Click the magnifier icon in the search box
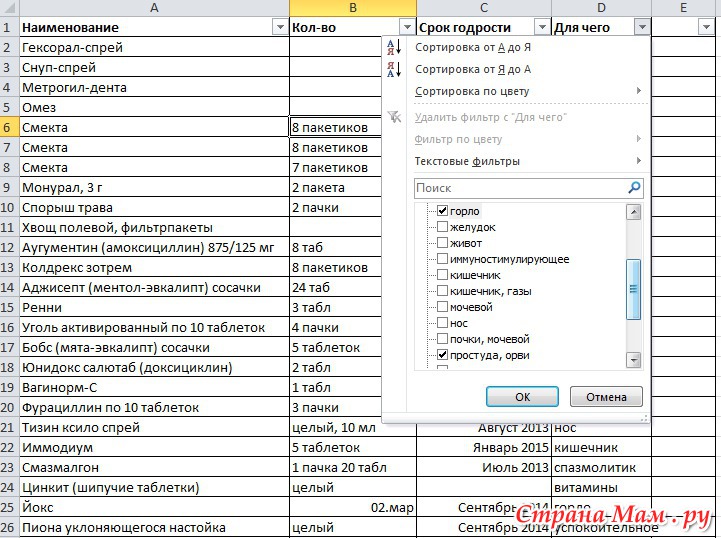The image size is (721, 538). 634,188
